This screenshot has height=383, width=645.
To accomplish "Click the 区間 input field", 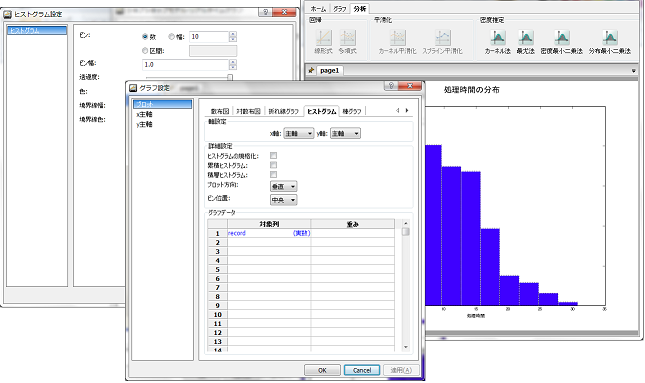I will 213,51.
